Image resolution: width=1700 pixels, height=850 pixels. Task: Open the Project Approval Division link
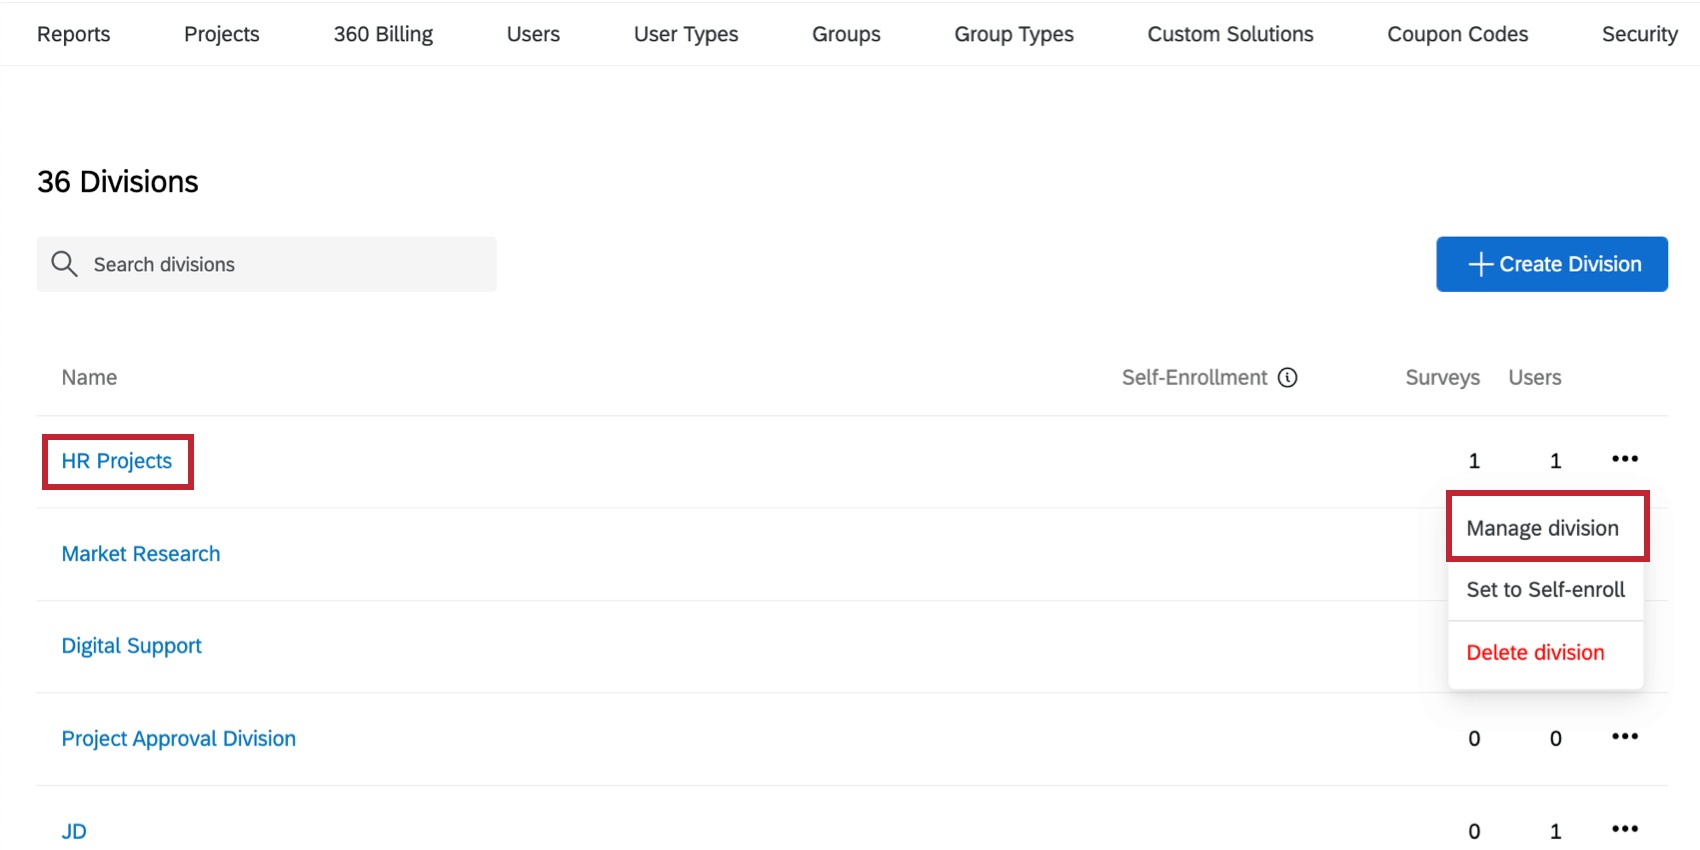coord(179,739)
